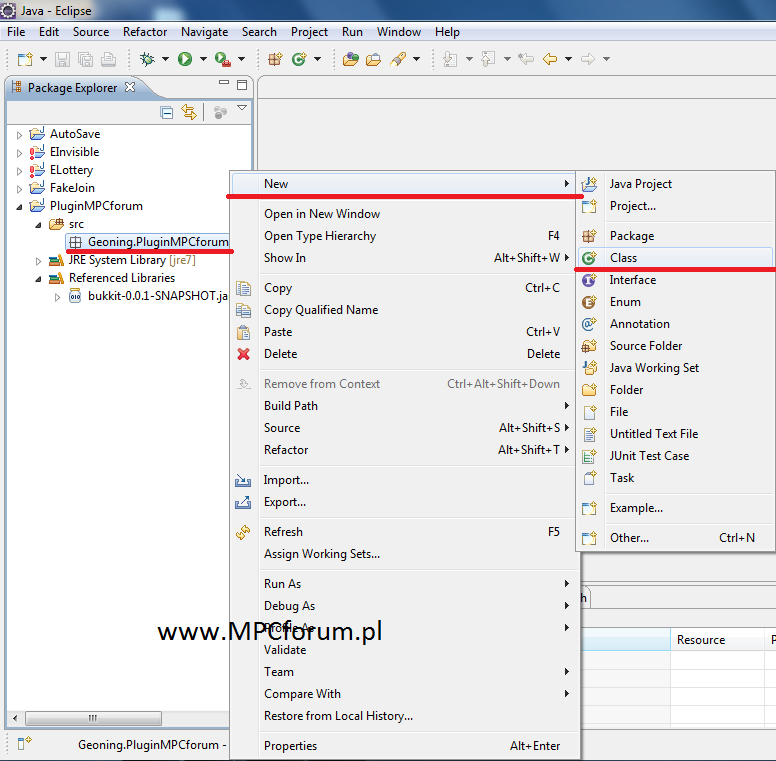The width and height of the screenshot is (776, 761).
Task: Select Source Folder in the New submenu
Action: 675,346
